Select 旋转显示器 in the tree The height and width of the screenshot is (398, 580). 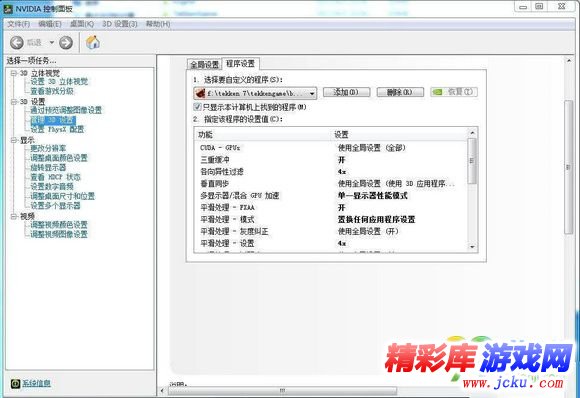48,168
